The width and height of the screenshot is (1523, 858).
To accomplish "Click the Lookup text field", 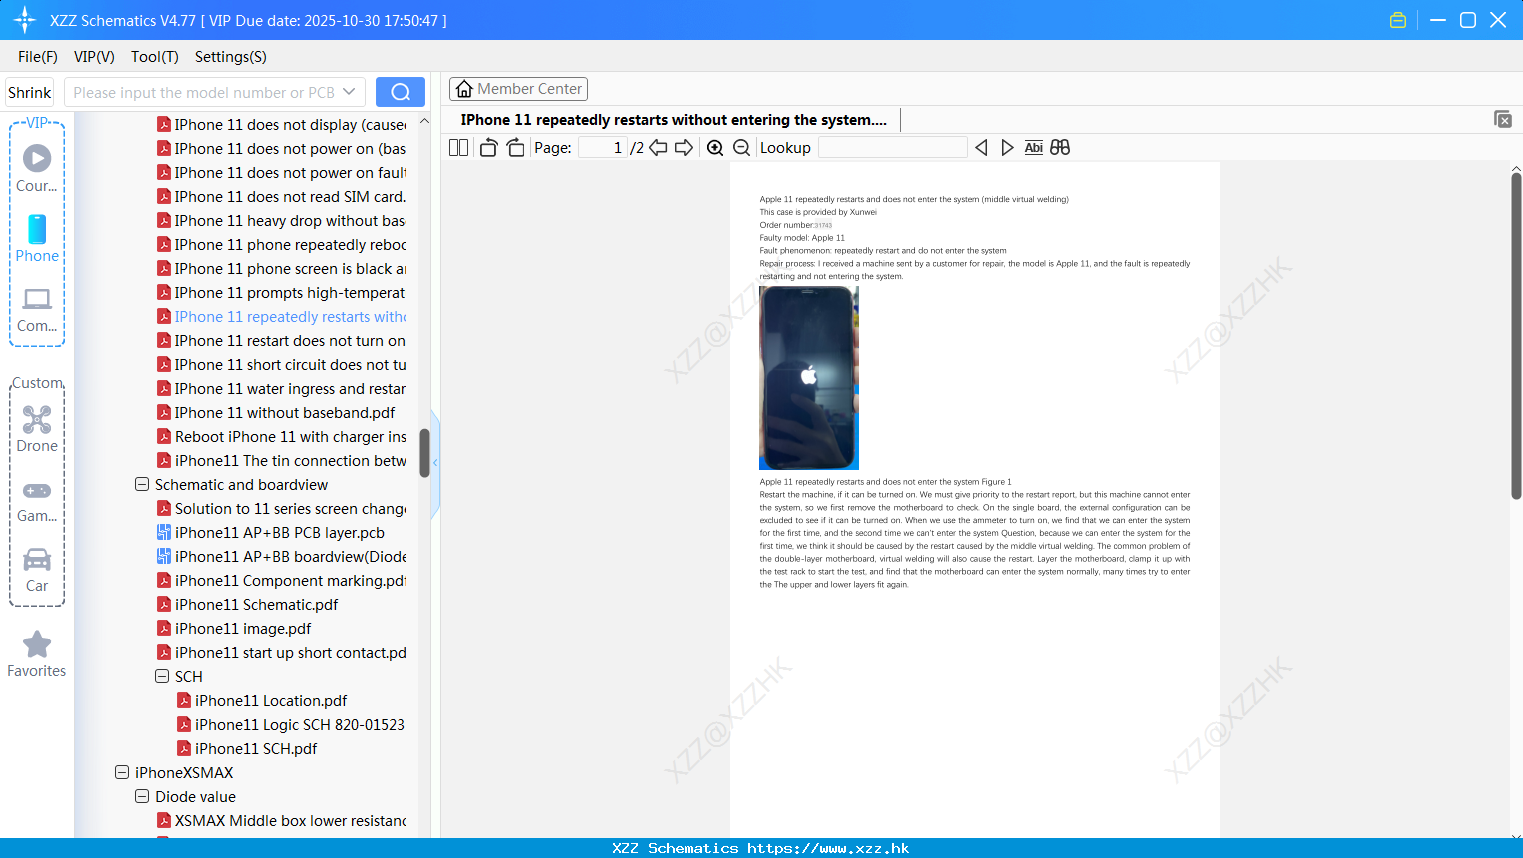I will coord(893,148).
